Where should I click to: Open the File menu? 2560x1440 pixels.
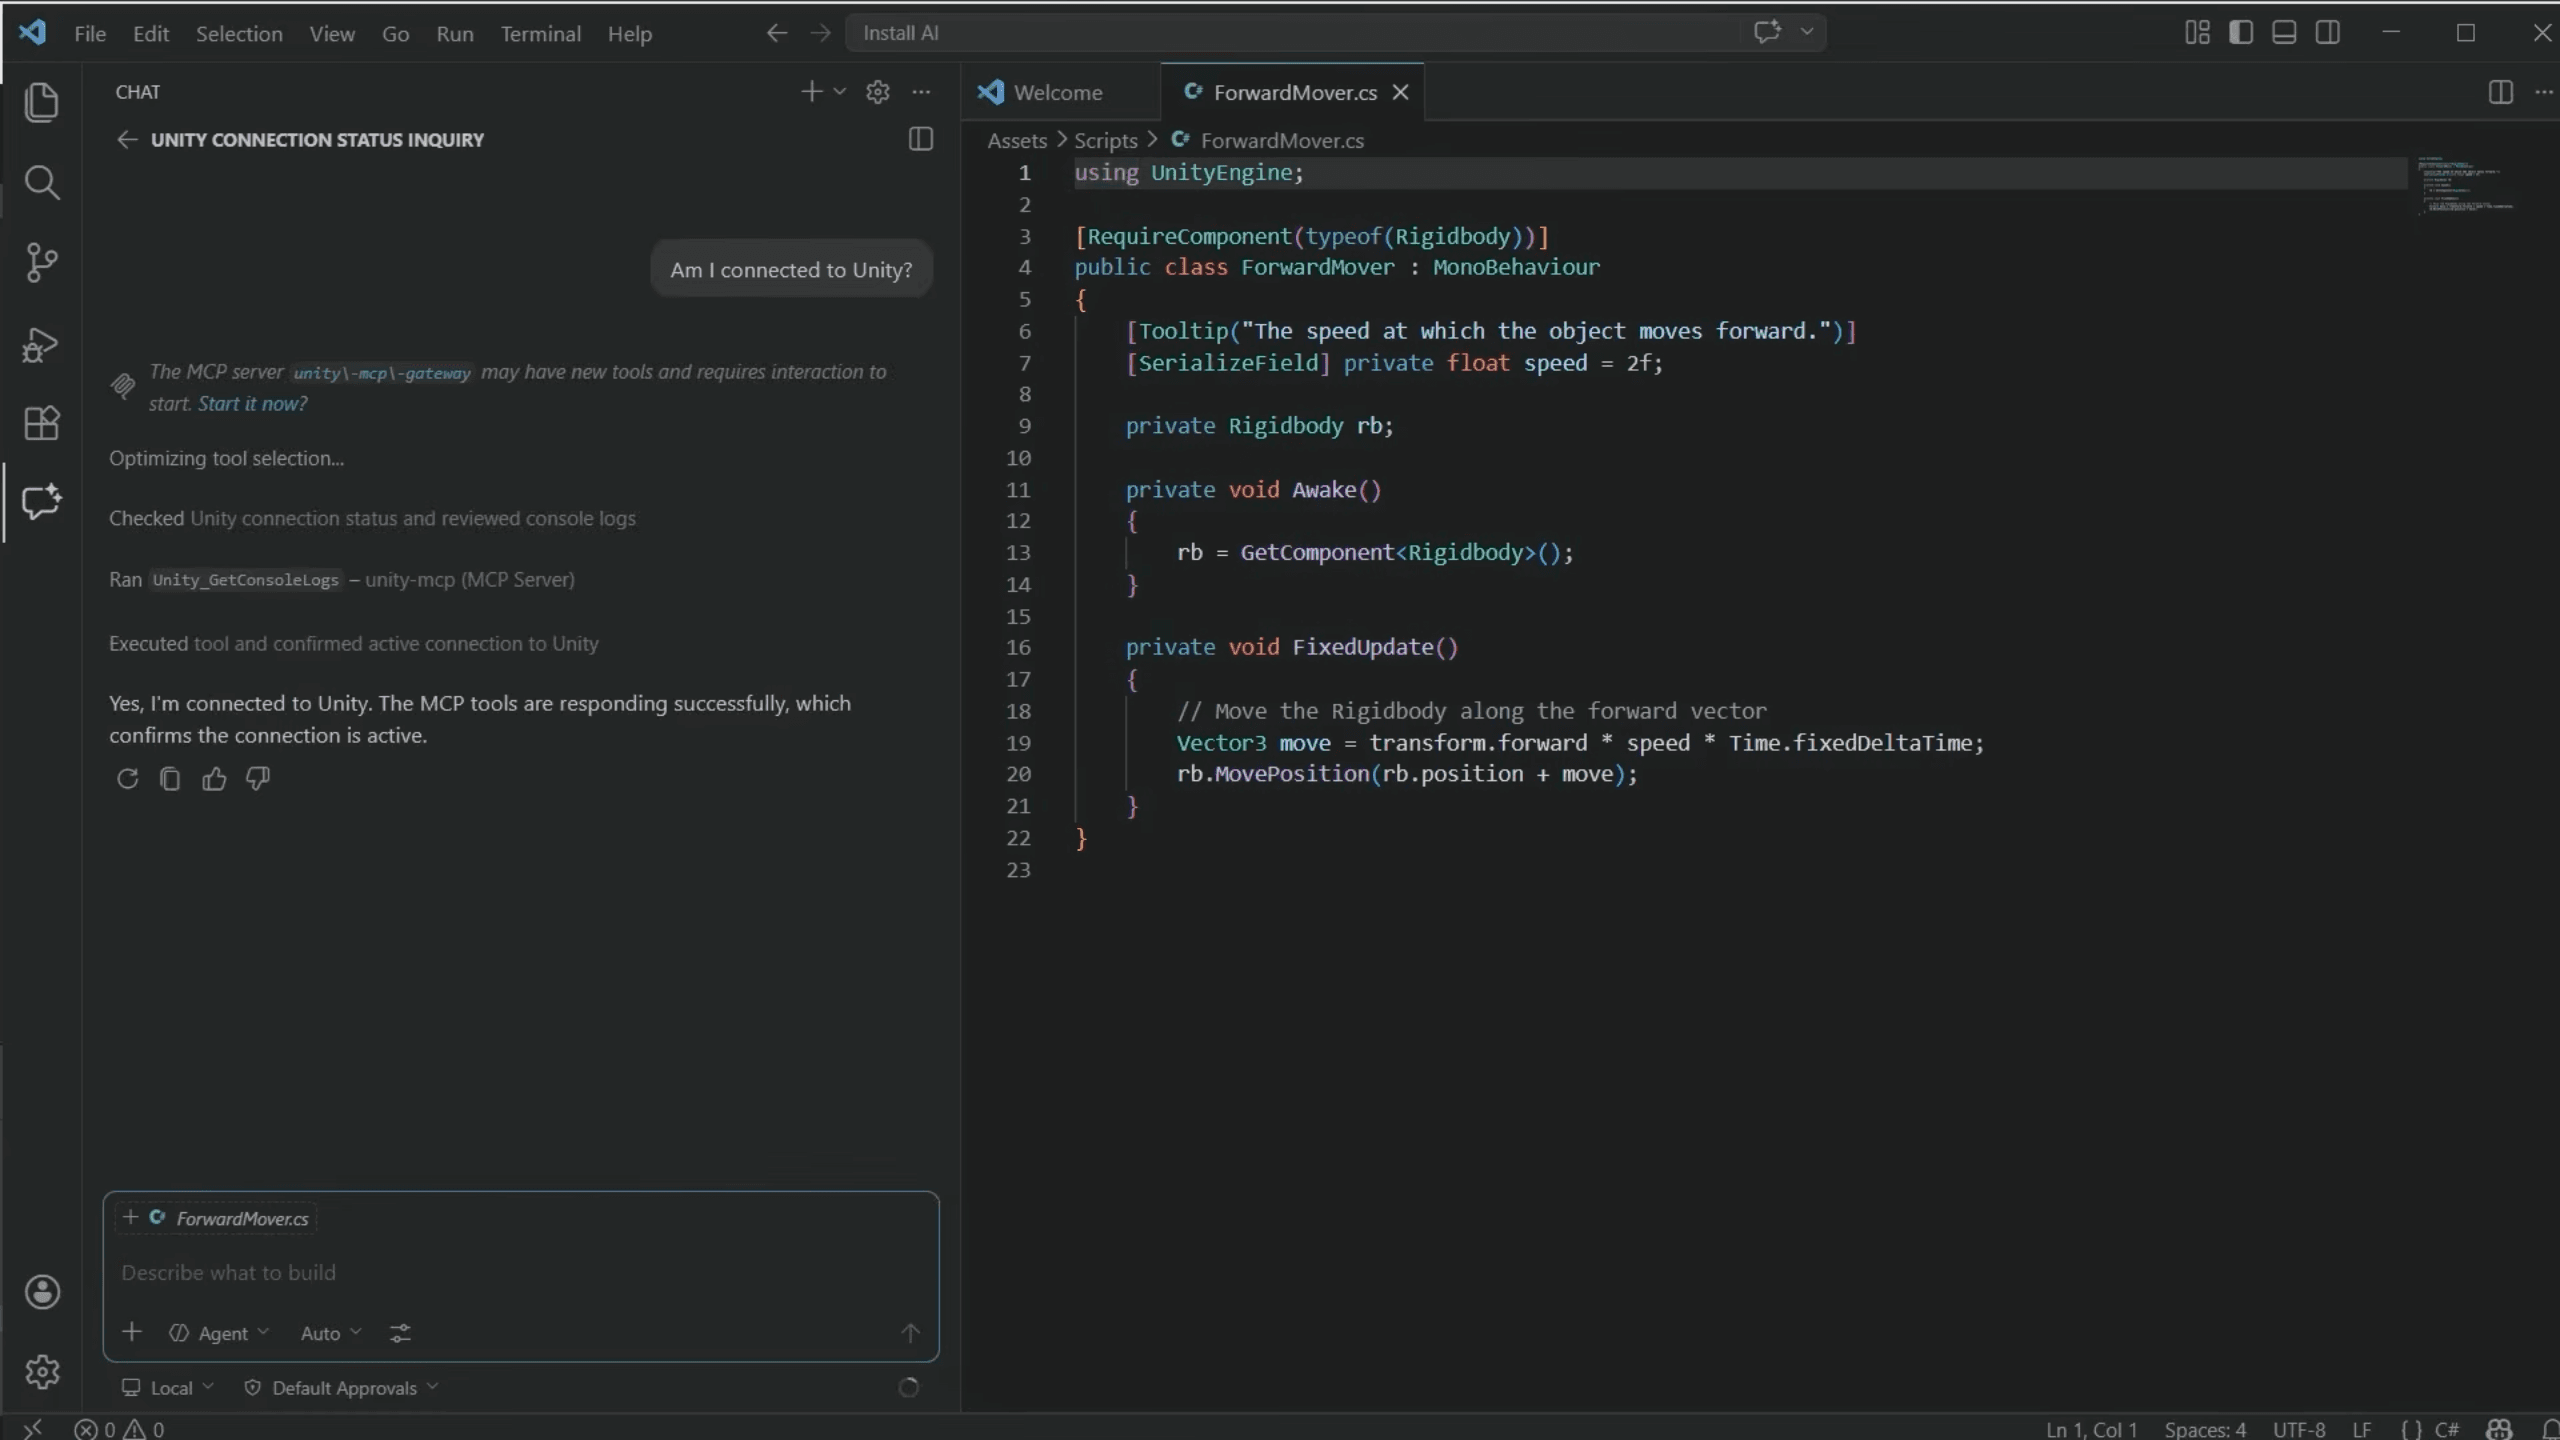90,34
